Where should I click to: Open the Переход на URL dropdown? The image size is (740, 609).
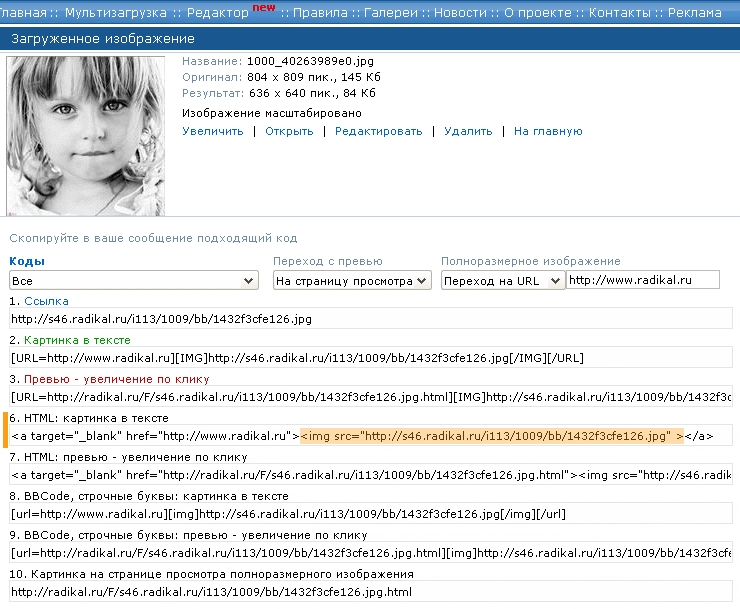[x=502, y=281]
